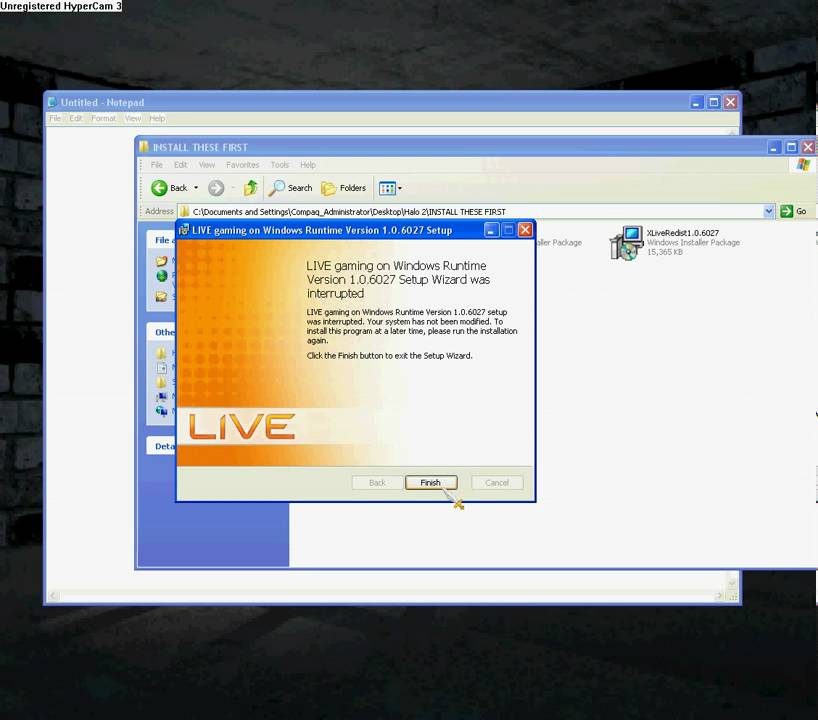Click Notepad horizontal scrollbar left arrow

tap(53, 596)
